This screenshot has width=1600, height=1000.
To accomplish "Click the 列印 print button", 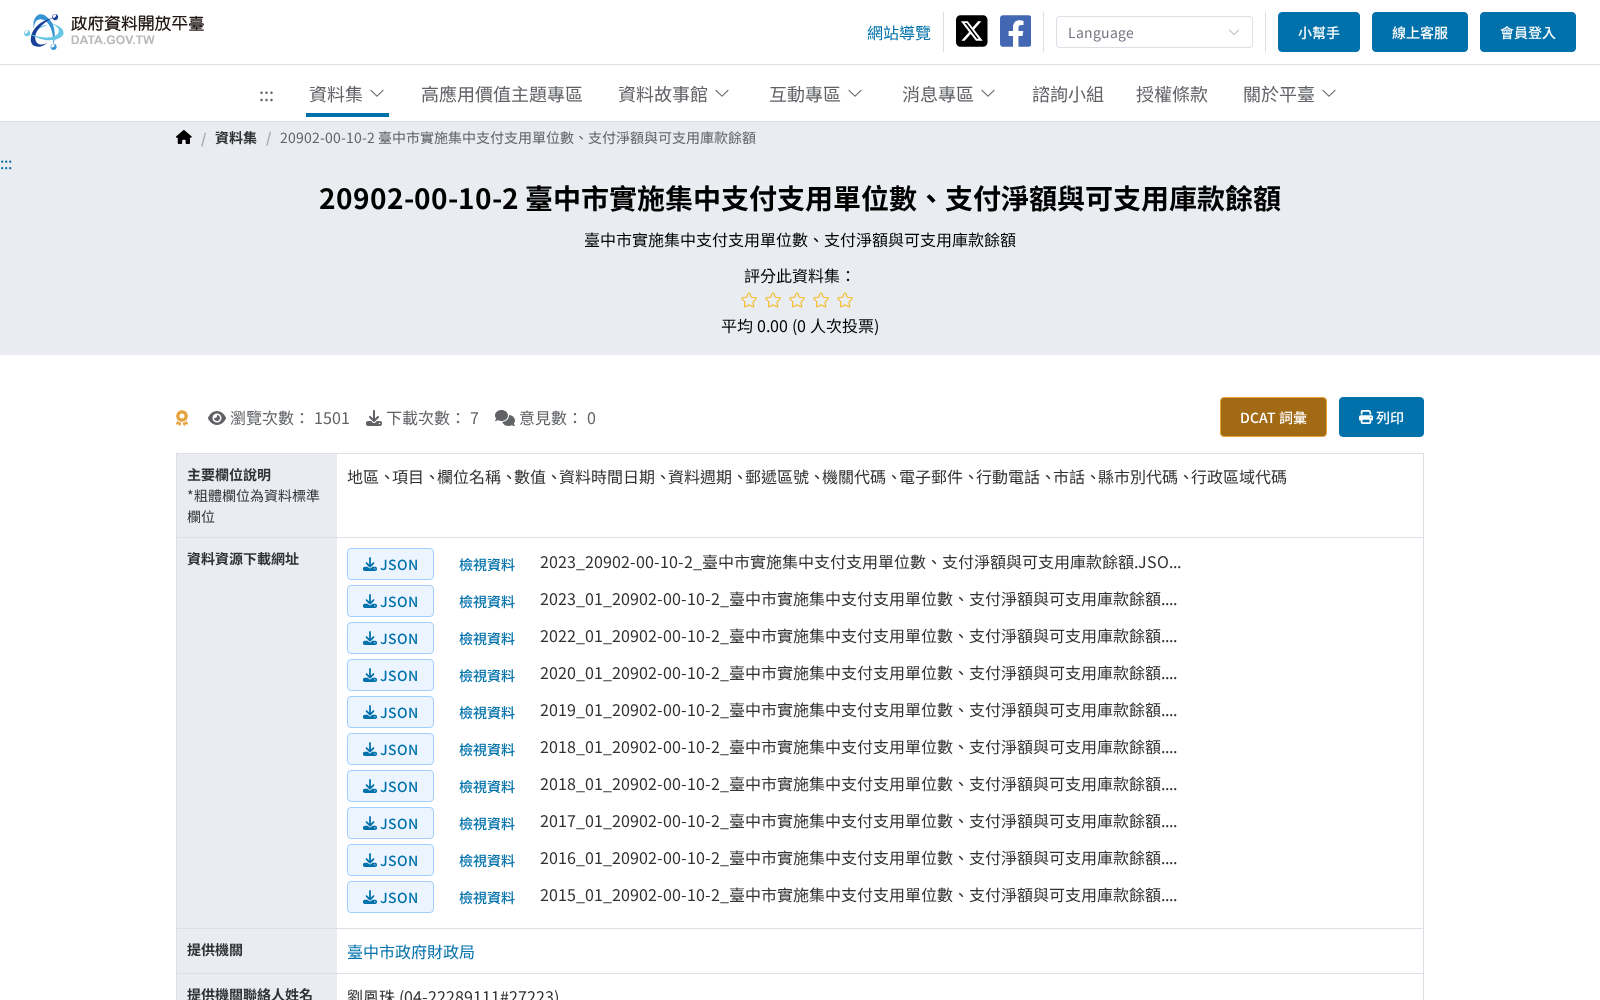I will click(1381, 417).
